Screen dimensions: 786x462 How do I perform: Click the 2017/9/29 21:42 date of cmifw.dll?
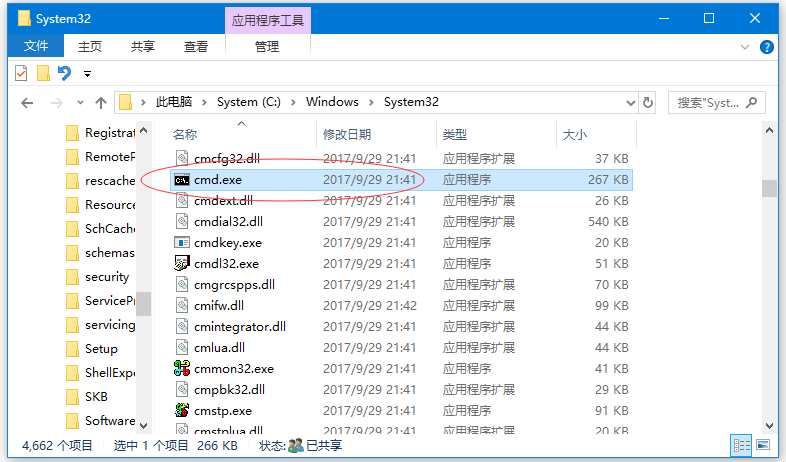[x=369, y=306]
